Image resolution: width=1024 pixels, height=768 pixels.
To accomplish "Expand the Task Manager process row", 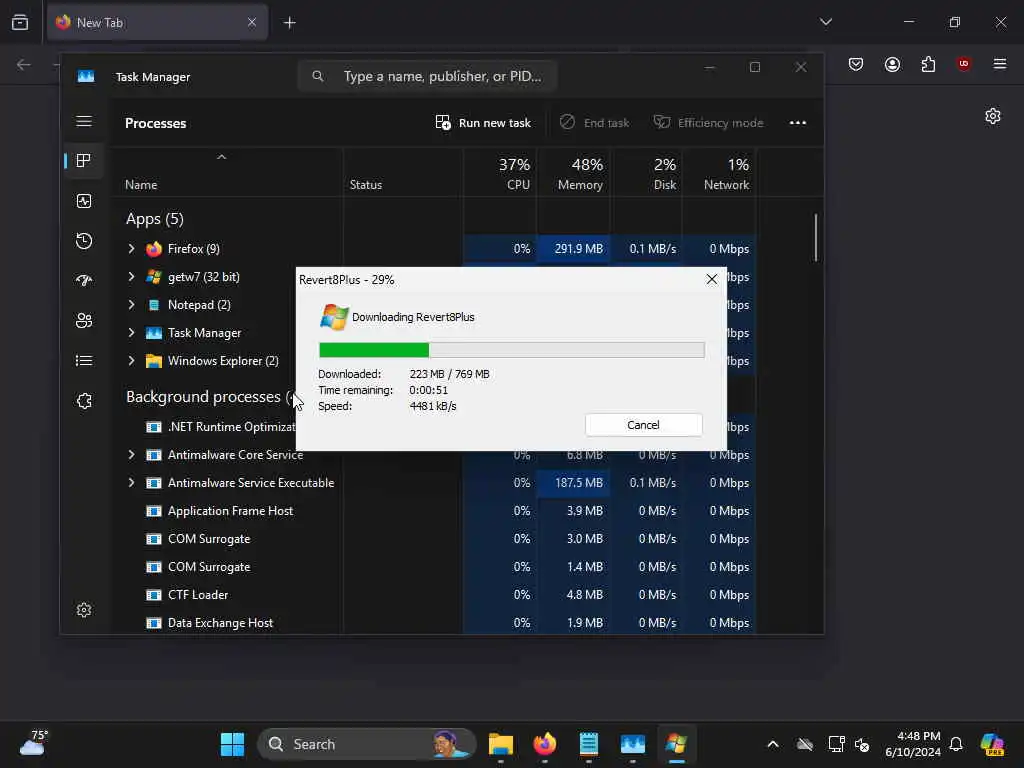I will [131, 333].
